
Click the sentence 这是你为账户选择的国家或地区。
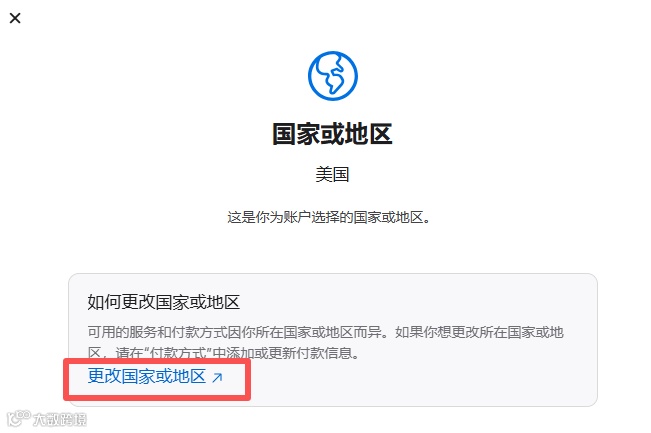pos(328,217)
